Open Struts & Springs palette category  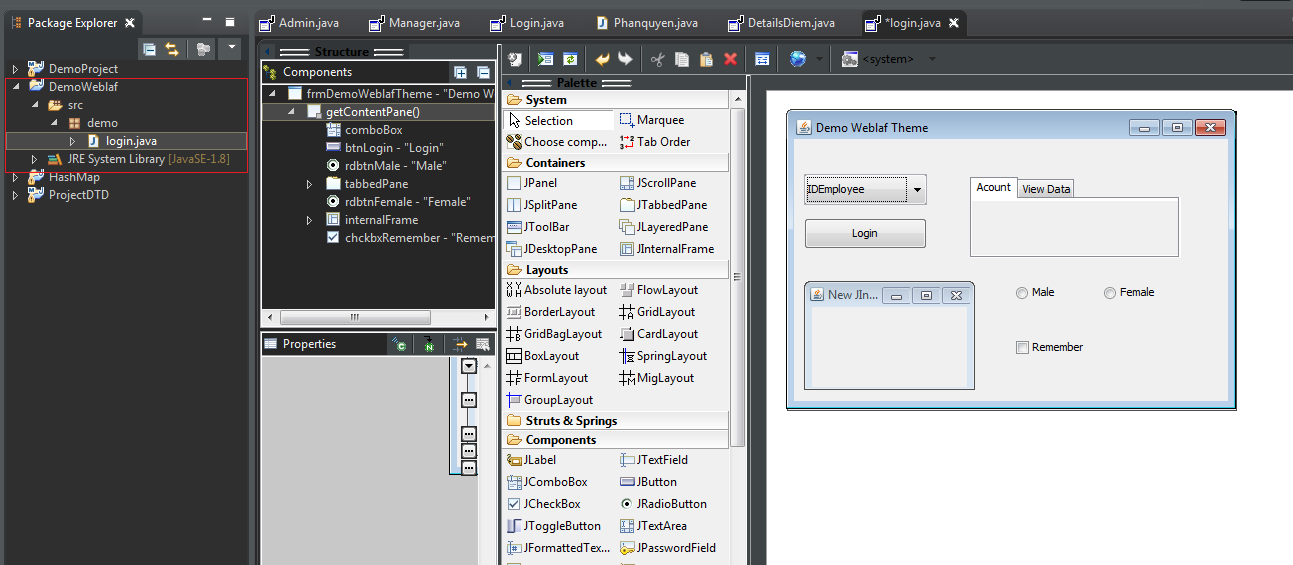click(x=616, y=421)
